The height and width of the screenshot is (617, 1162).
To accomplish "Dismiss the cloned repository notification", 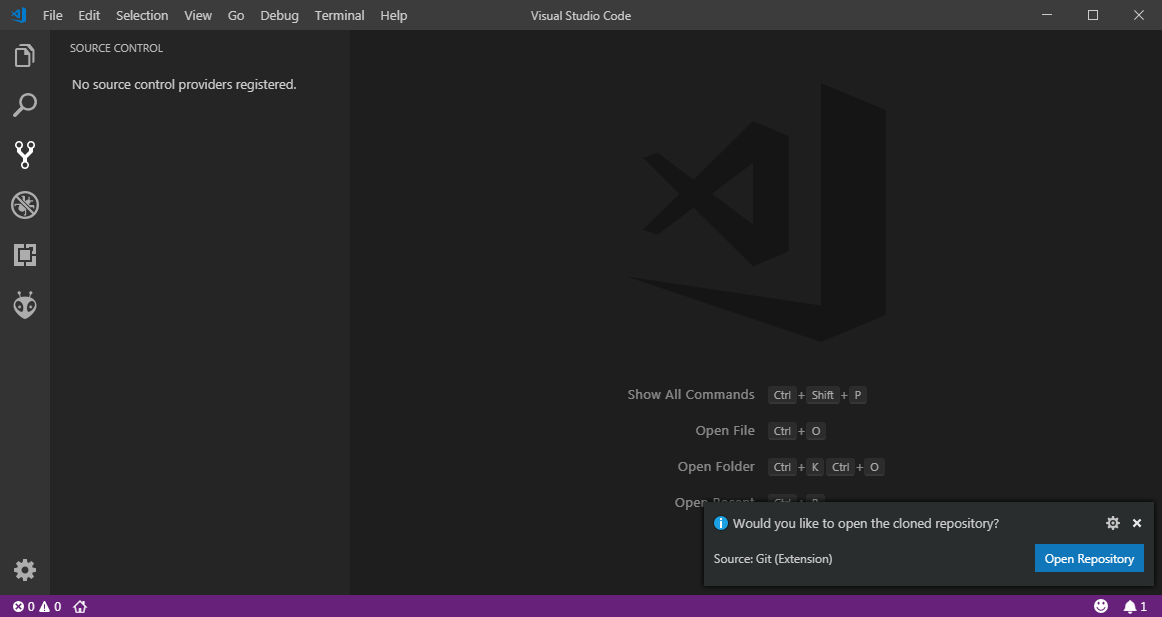I will coord(1137,523).
